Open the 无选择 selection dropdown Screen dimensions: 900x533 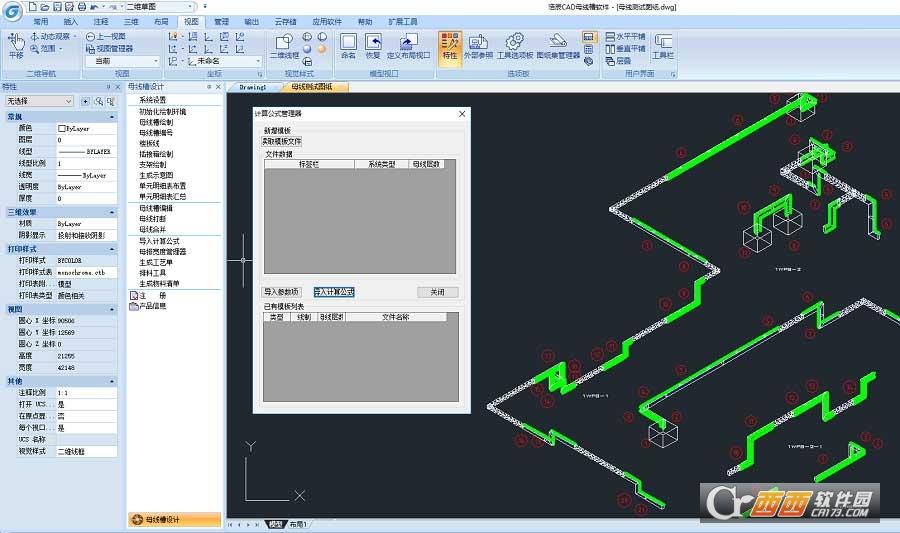(39, 101)
